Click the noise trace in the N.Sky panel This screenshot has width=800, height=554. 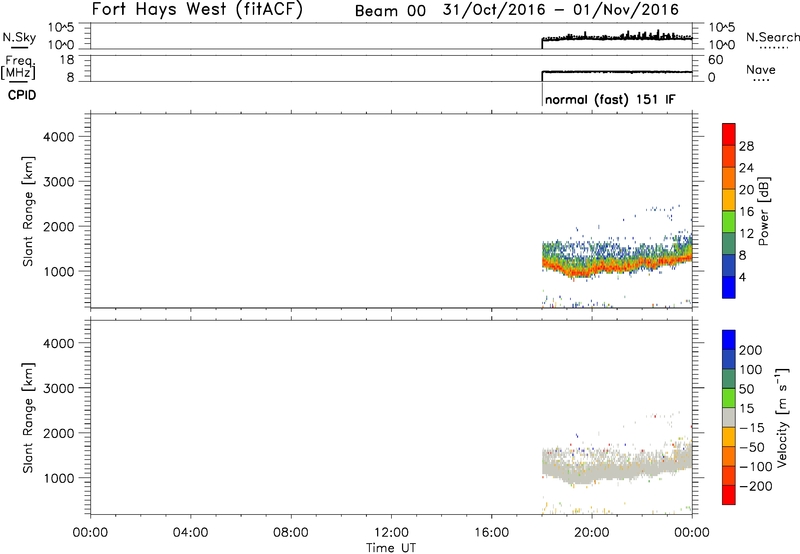tap(616, 38)
